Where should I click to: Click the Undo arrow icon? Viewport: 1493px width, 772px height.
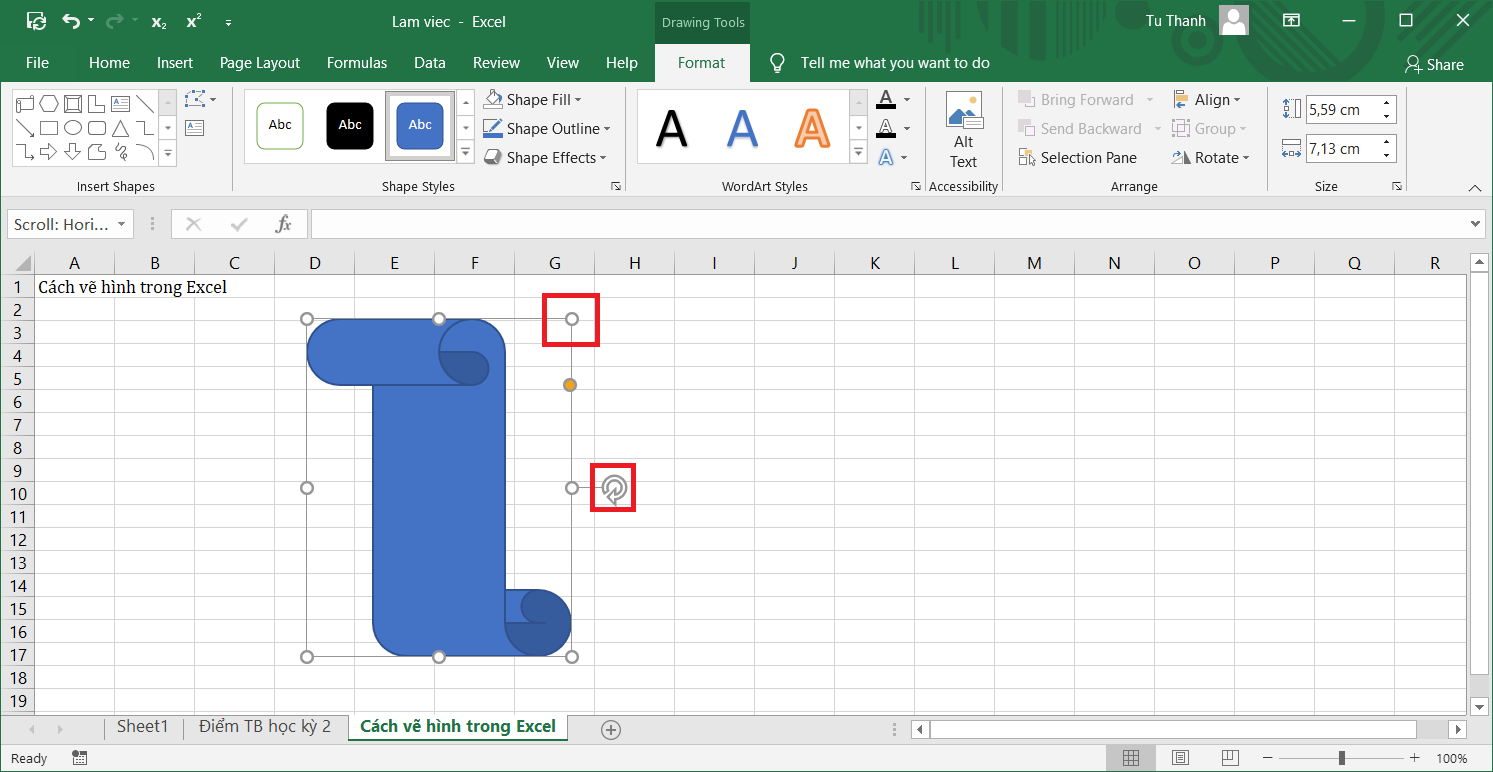70,21
